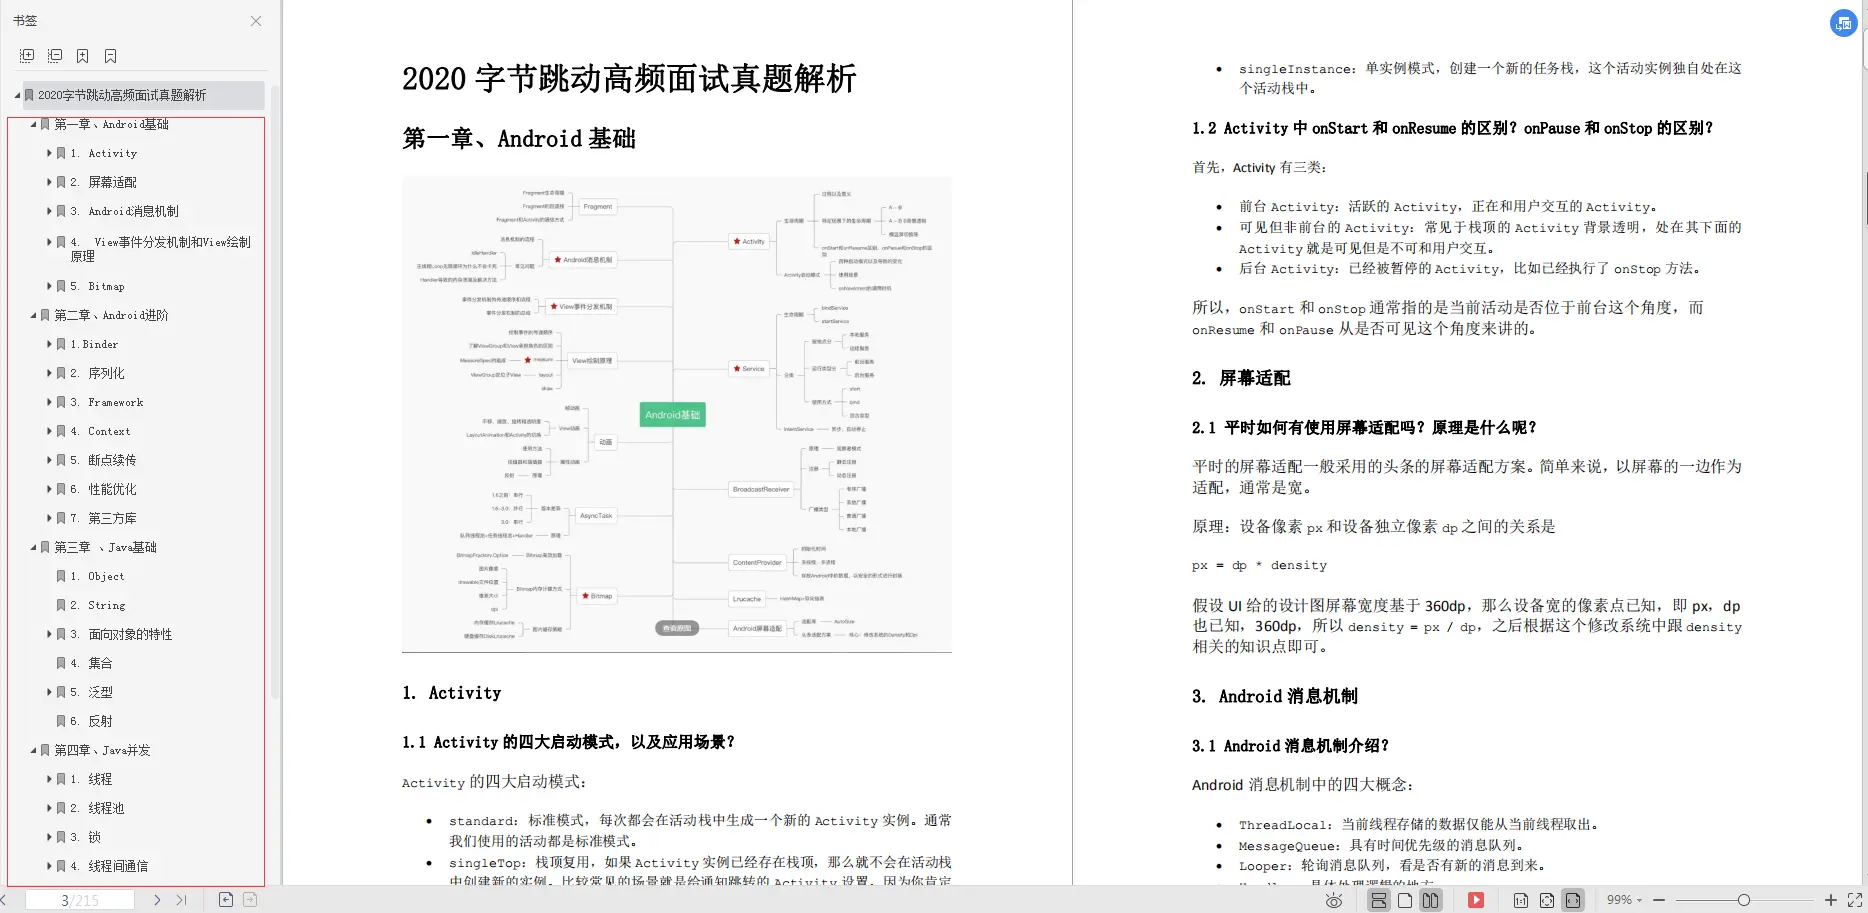Viewport: 1868px width, 913px height.
Task: Toggle continuous scrolling layout
Action: click(x=1379, y=900)
